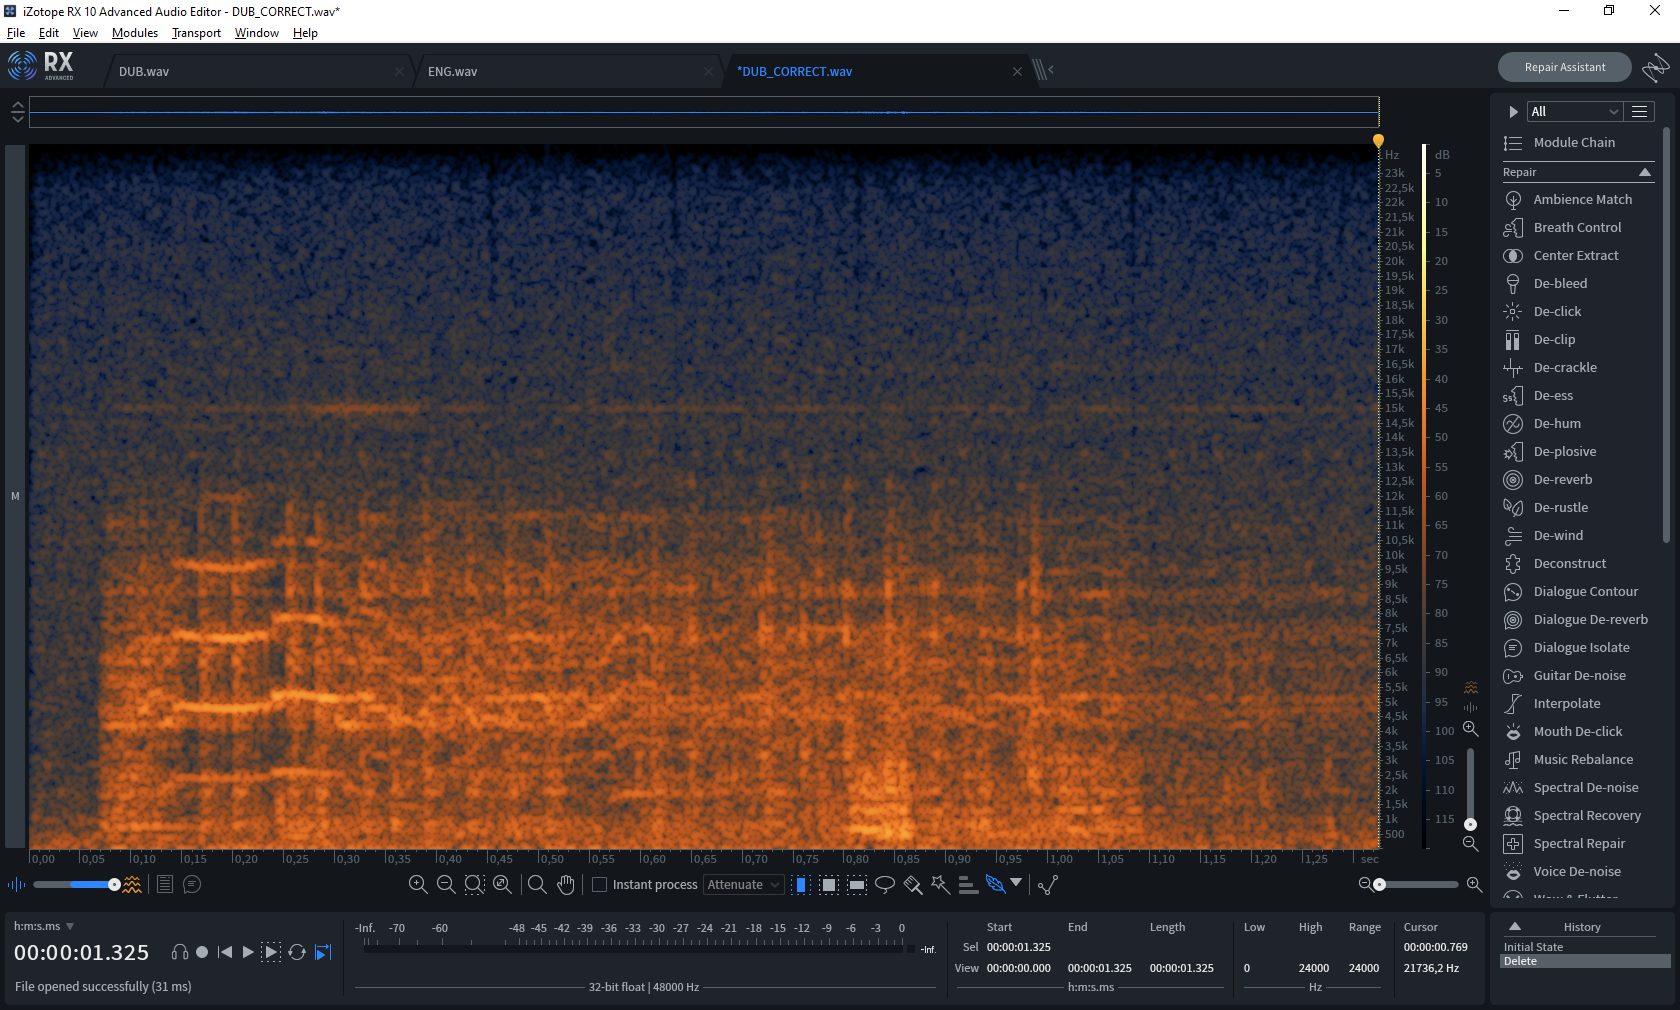Collapse the Repair module category
The height and width of the screenshot is (1010, 1680).
coord(1645,173)
